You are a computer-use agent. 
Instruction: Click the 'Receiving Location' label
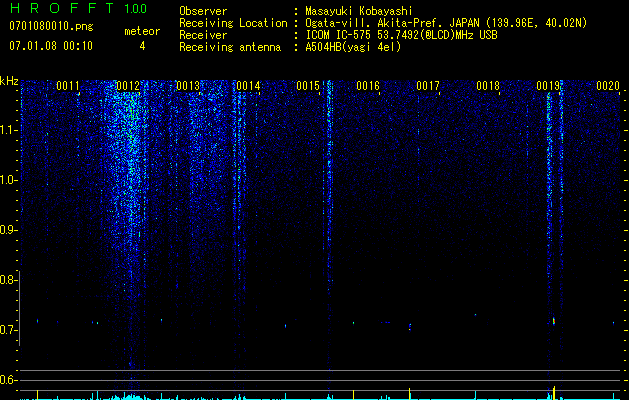pyautogui.click(x=233, y=23)
